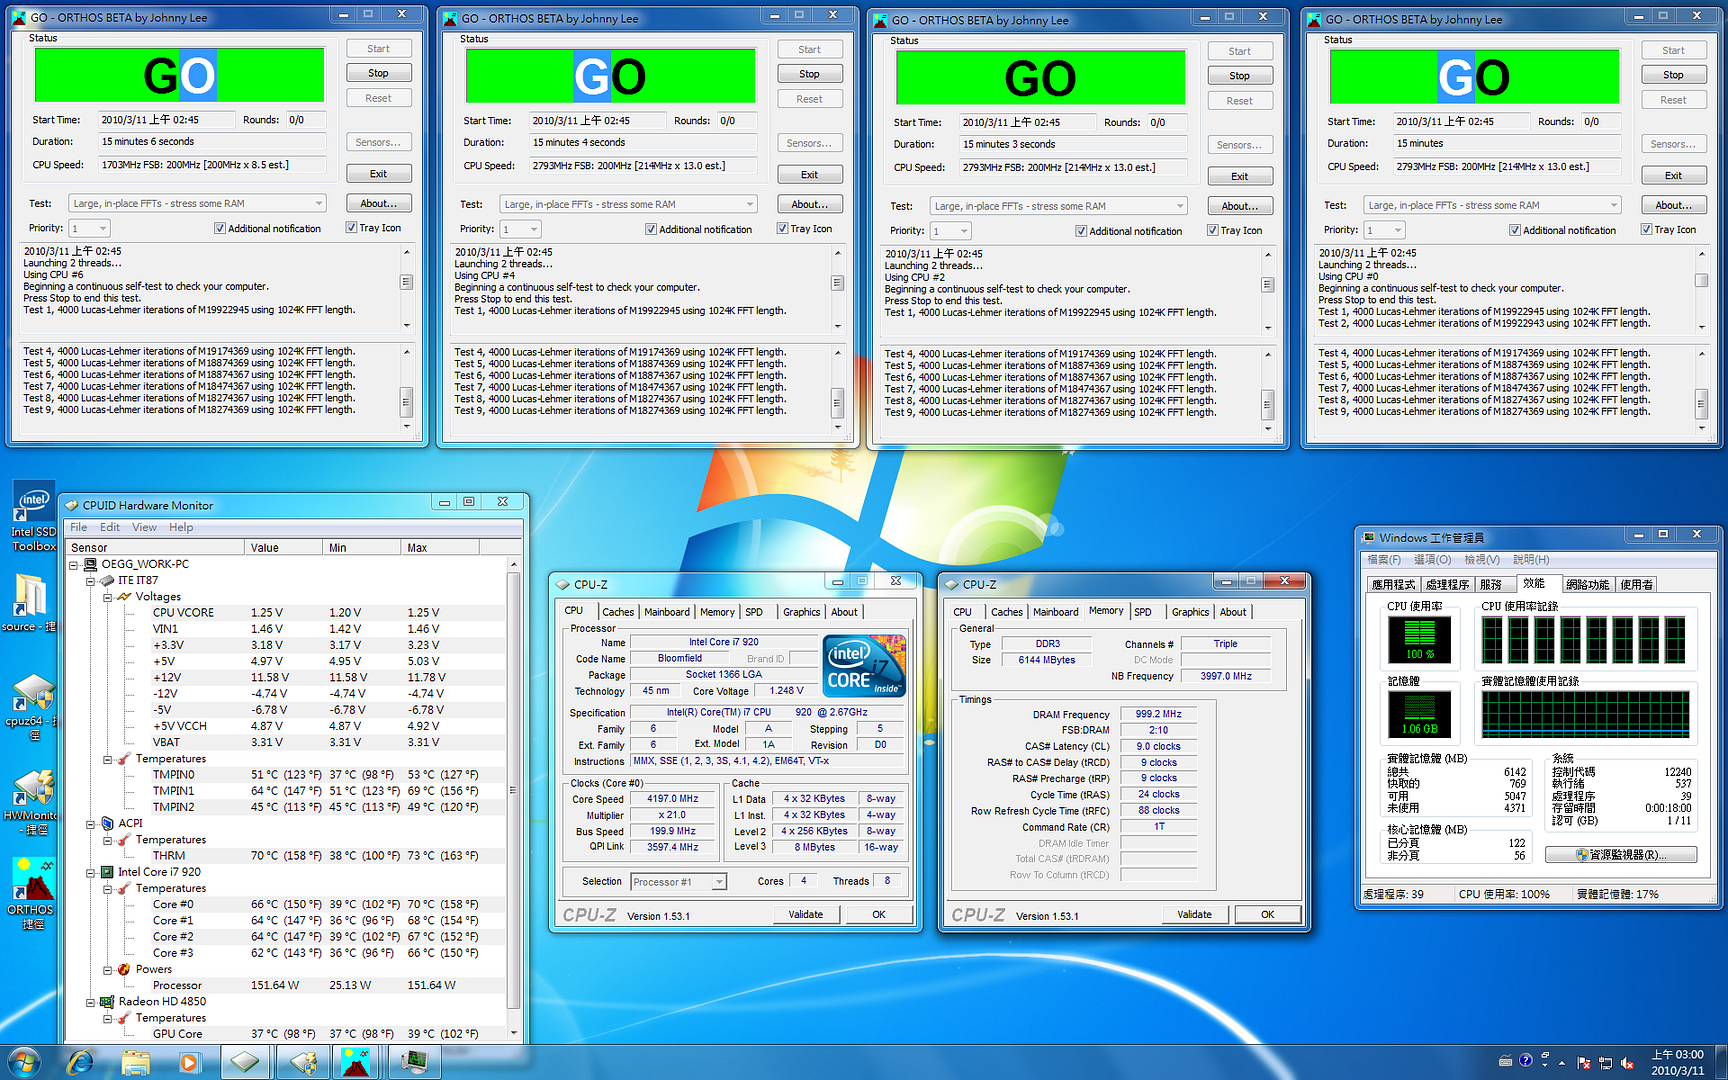Click OK in right CPU-Z window
This screenshot has width=1728, height=1080.
click(1267, 914)
